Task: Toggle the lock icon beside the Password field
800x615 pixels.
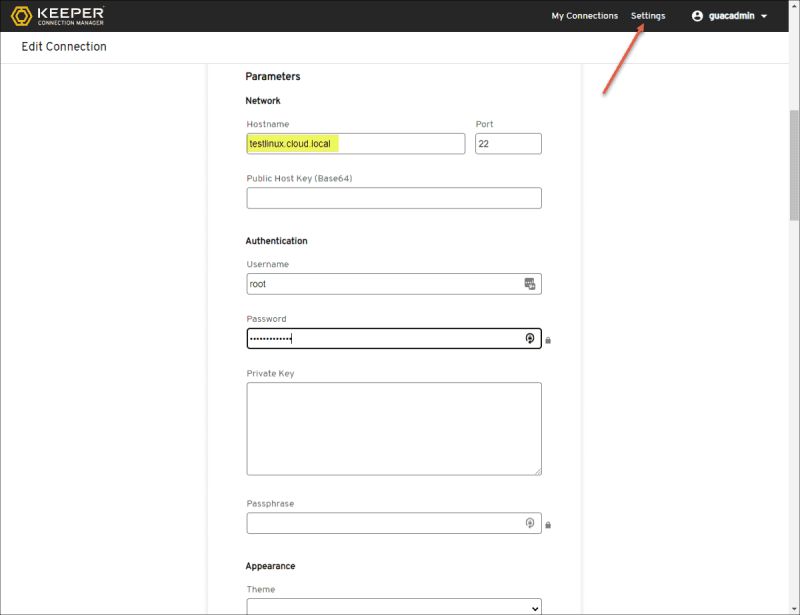Action: [x=549, y=338]
